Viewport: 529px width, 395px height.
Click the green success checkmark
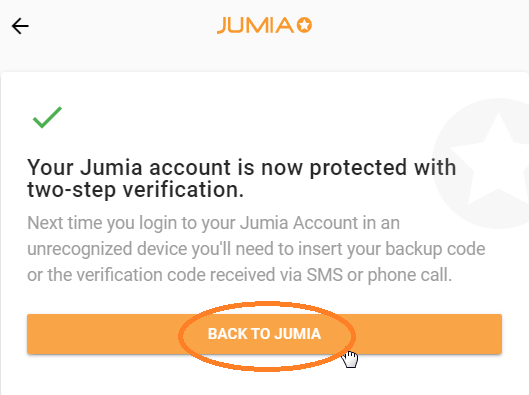point(47,117)
